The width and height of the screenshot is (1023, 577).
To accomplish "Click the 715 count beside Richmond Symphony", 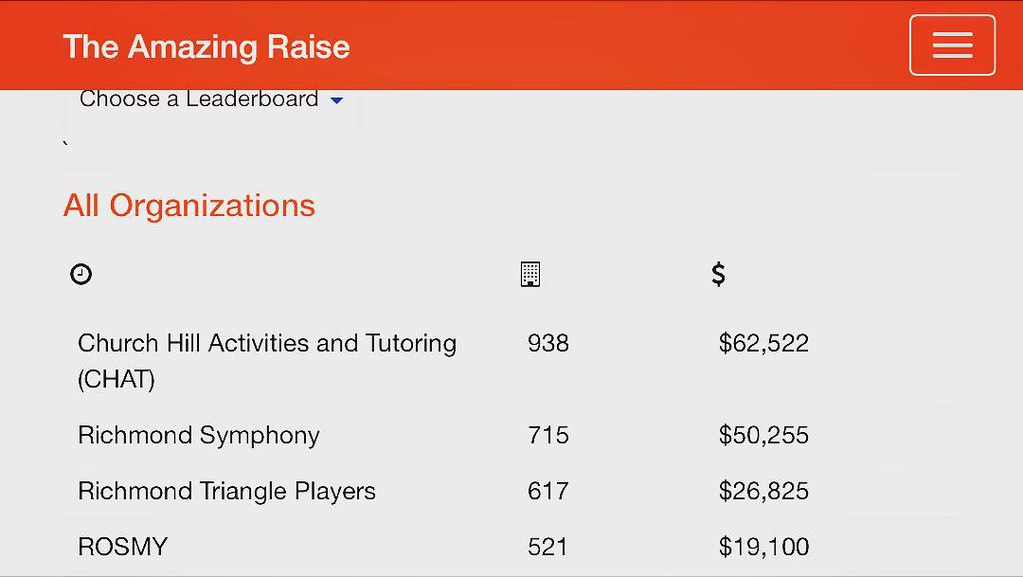I will (548, 435).
